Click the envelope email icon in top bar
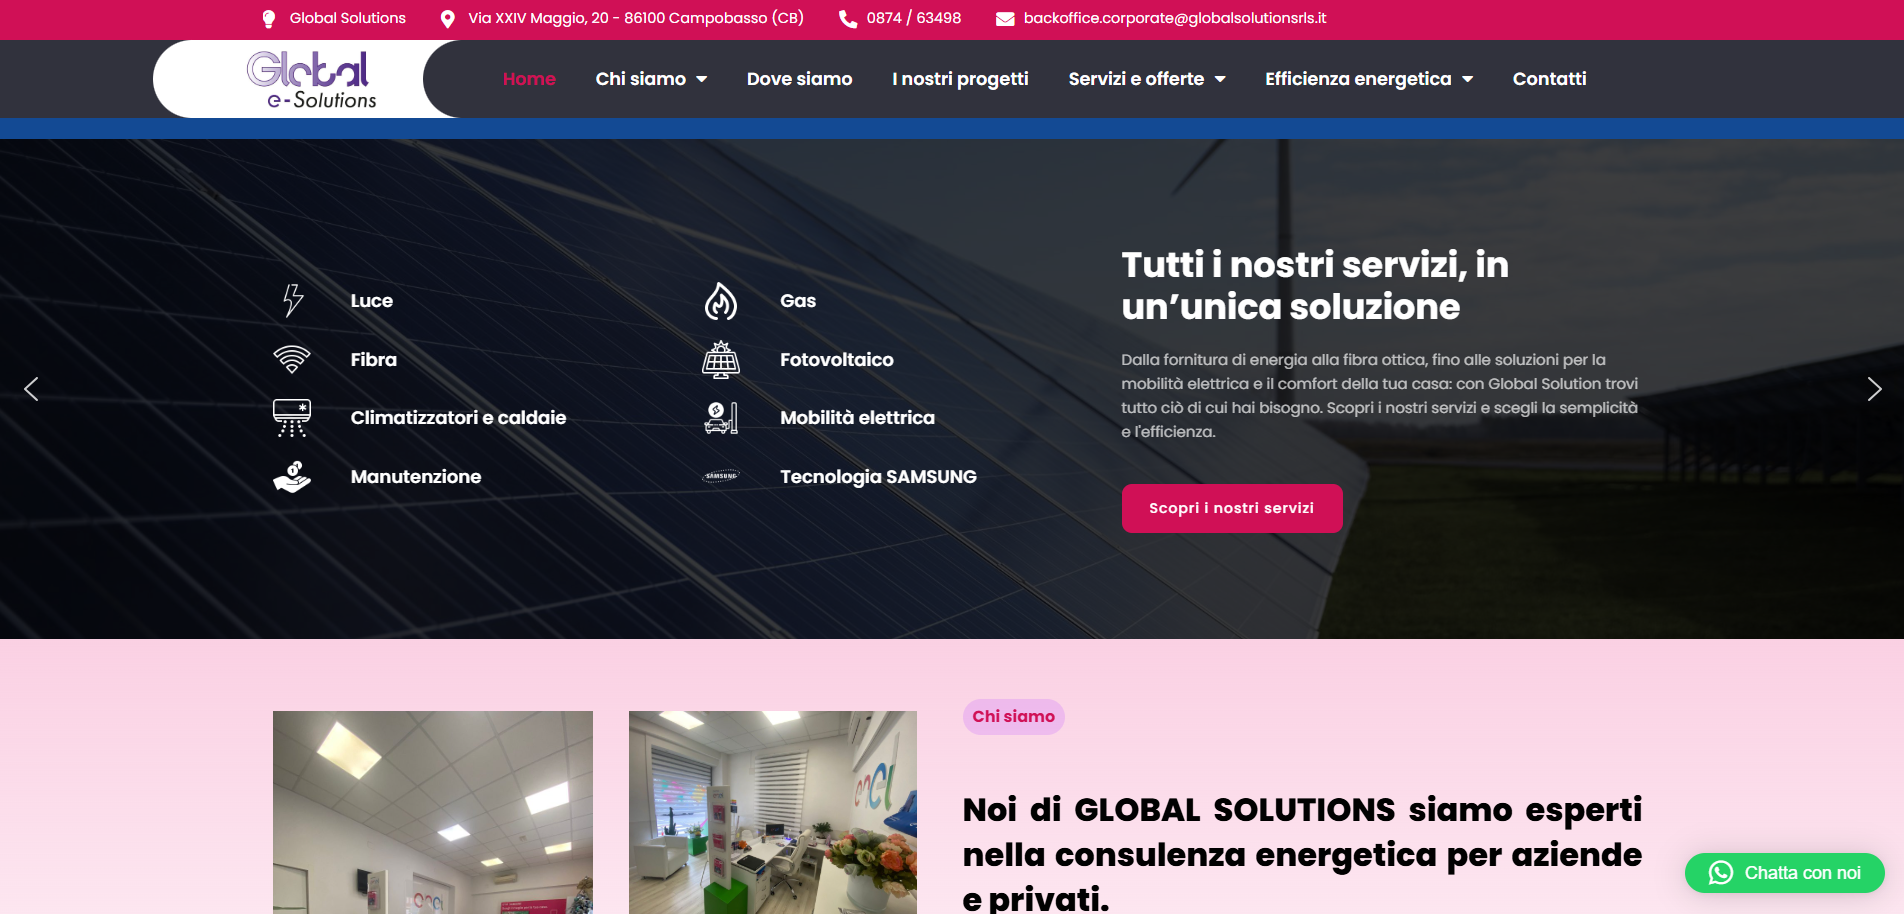 (1005, 19)
